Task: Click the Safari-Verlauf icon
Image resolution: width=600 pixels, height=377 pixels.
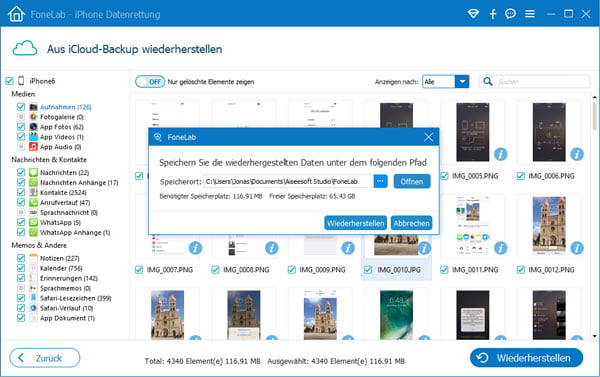Action: click(x=34, y=308)
